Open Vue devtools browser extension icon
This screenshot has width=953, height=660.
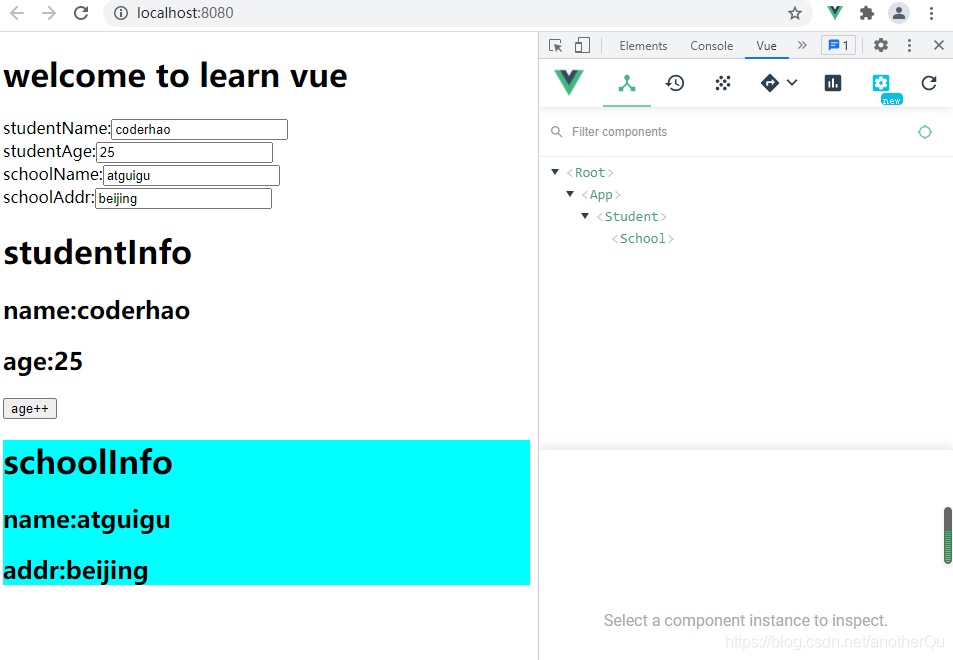point(835,13)
